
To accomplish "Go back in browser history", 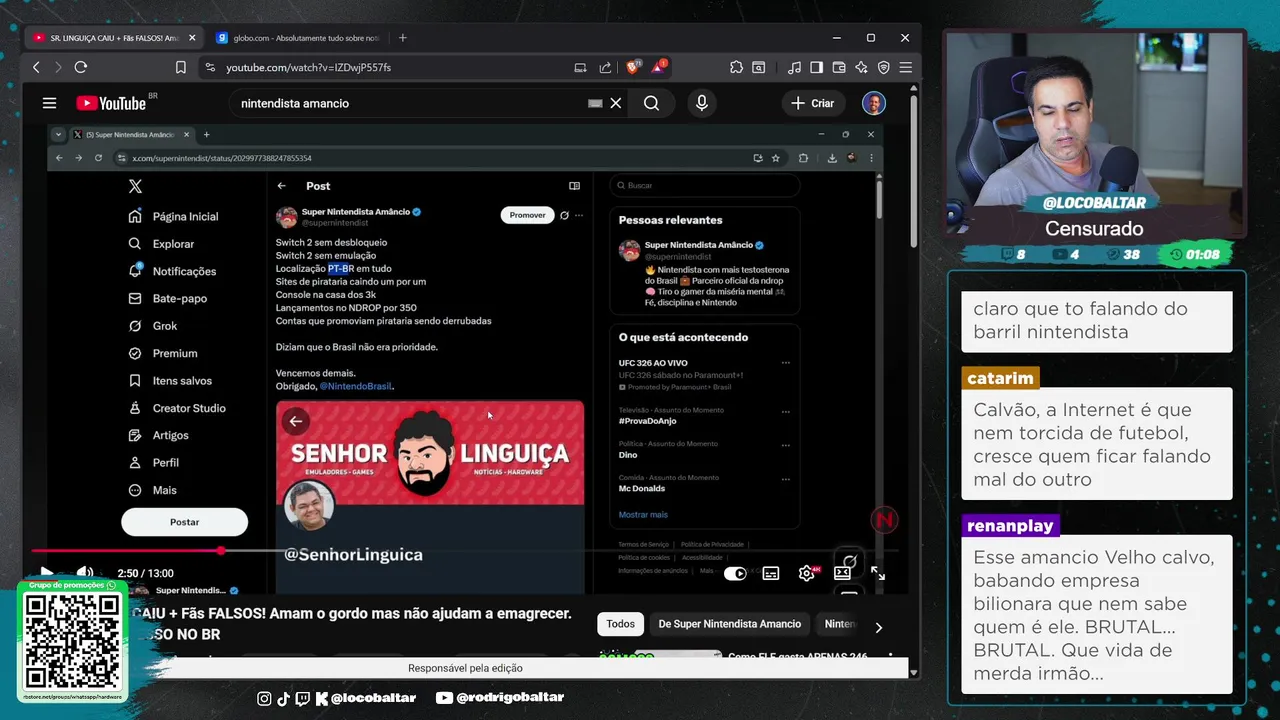I will (36, 67).
